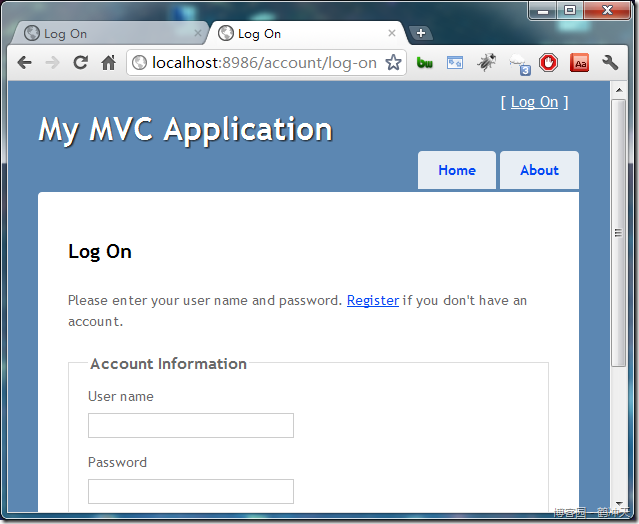Open the blue window extension icon
The width and height of the screenshot is (639, 524).
point(455,63)
